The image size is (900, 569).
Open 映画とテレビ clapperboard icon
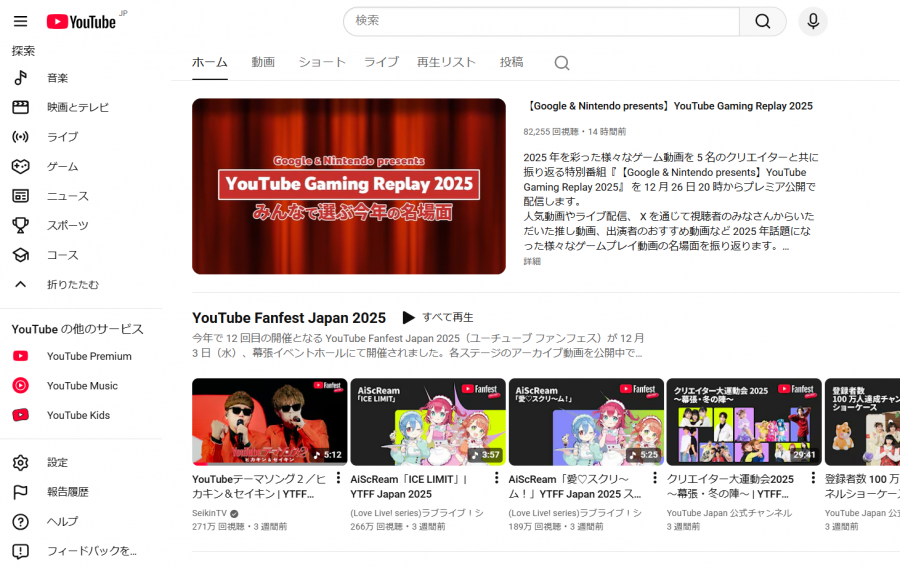[x=21, y=107]
